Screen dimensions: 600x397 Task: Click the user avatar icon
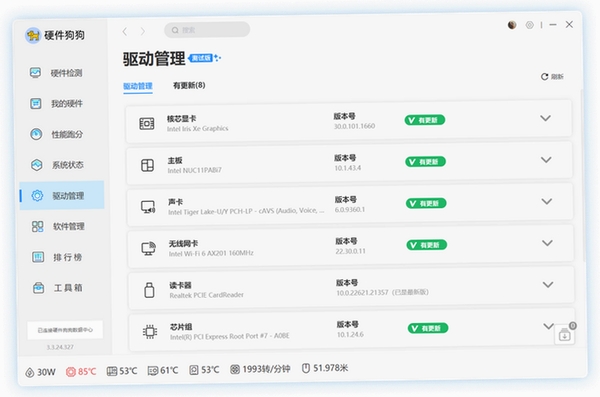click(x=512, y=25)
